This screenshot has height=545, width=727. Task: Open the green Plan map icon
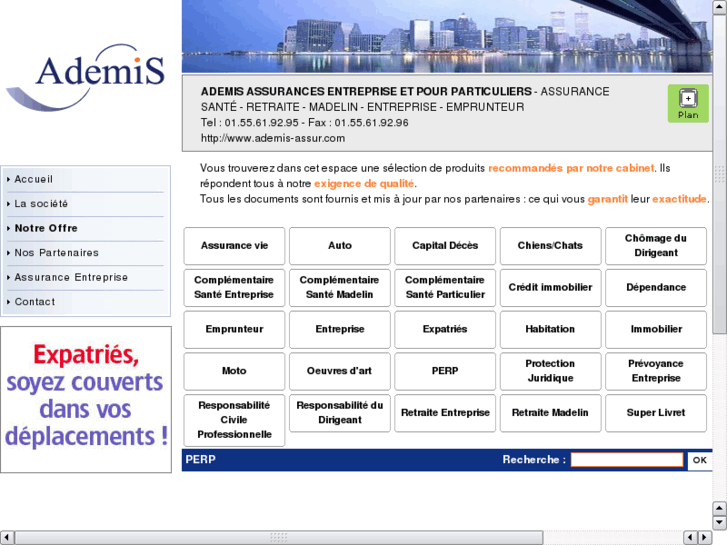coord(688,103)
